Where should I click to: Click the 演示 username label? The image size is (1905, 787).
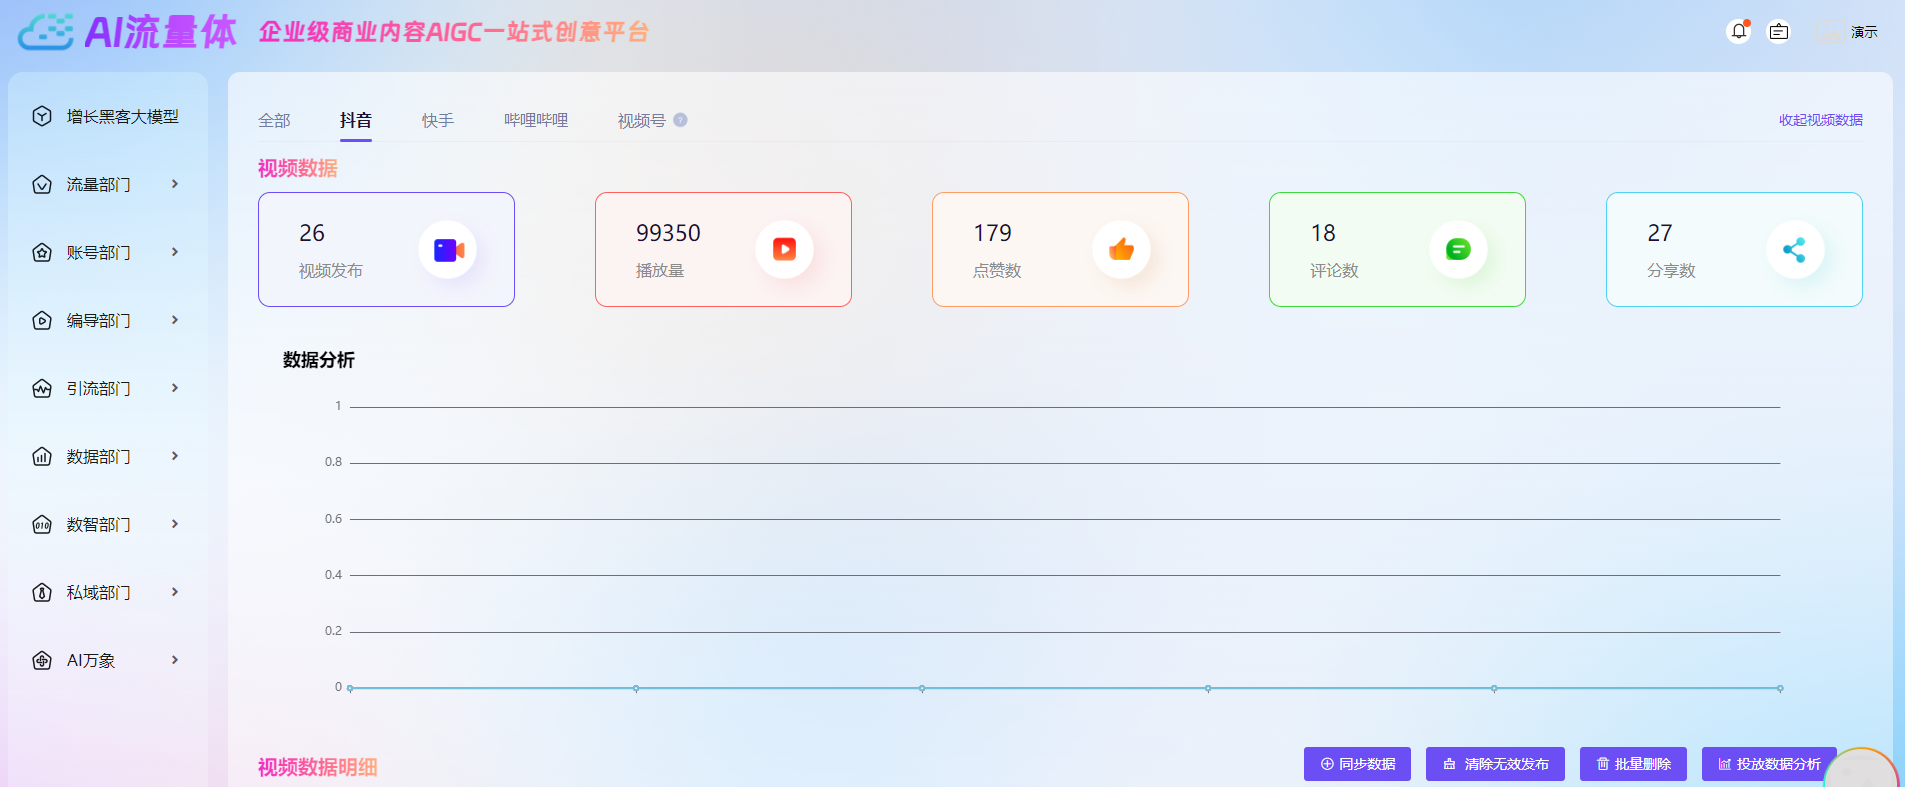[x=1864, y=32]
